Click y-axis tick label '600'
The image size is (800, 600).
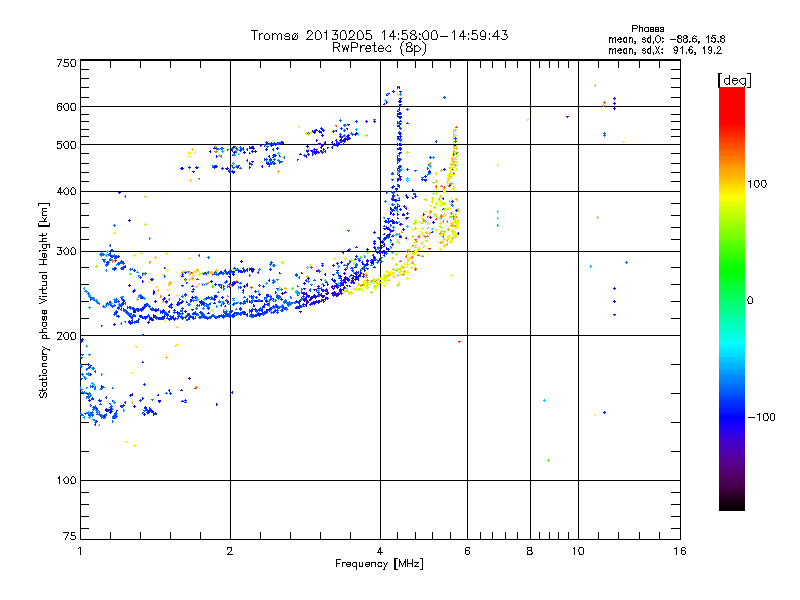click(x=66, y=107)
